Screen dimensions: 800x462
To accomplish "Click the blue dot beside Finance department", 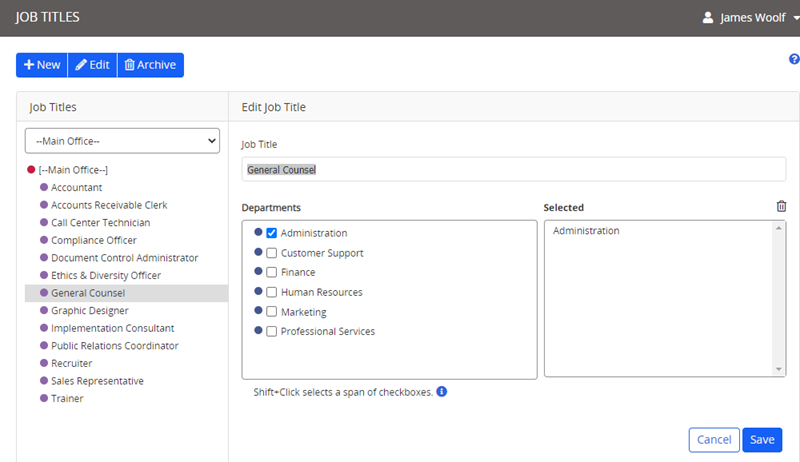I will pos(258,272).
